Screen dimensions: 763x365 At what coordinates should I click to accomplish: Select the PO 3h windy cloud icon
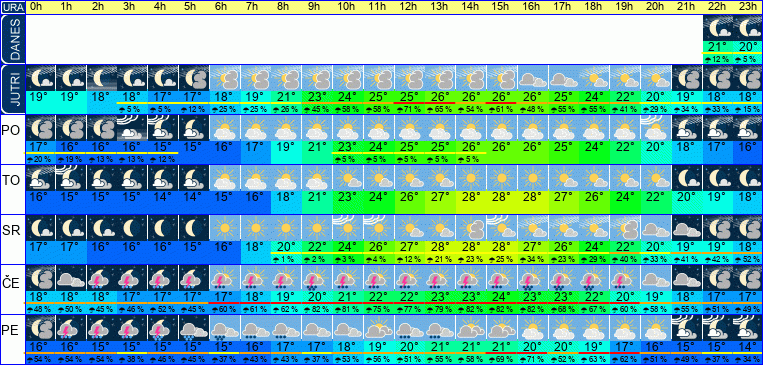click(x=132, y=128)
